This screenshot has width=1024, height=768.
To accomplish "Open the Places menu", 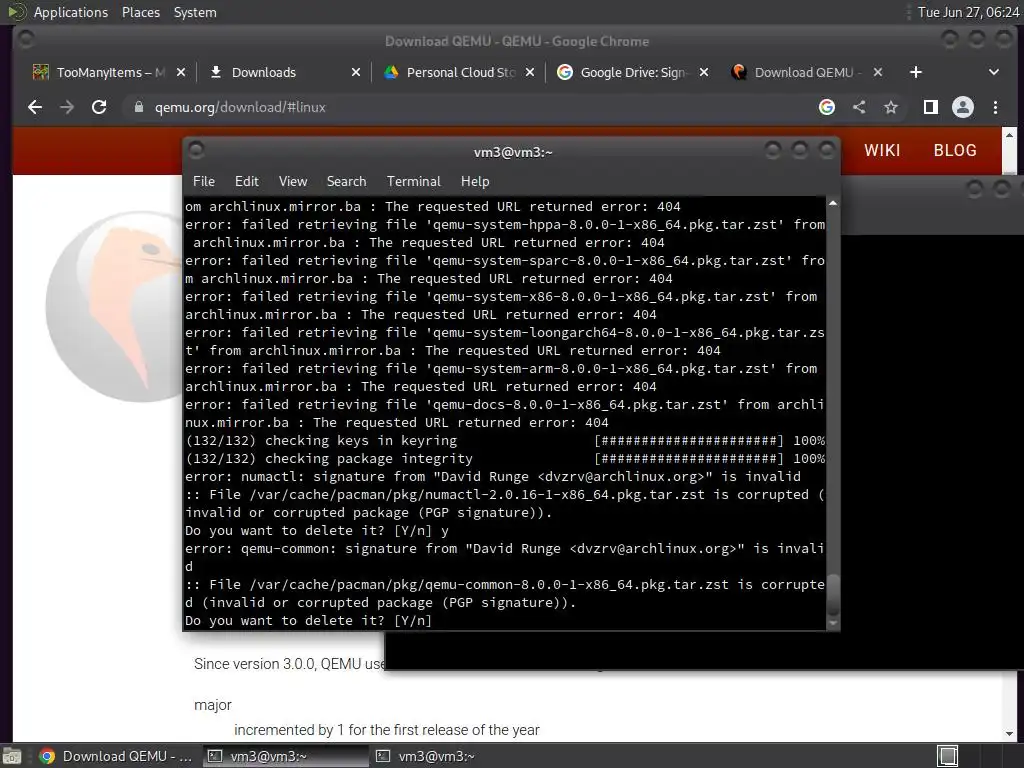I will click(x=140, y=12).
